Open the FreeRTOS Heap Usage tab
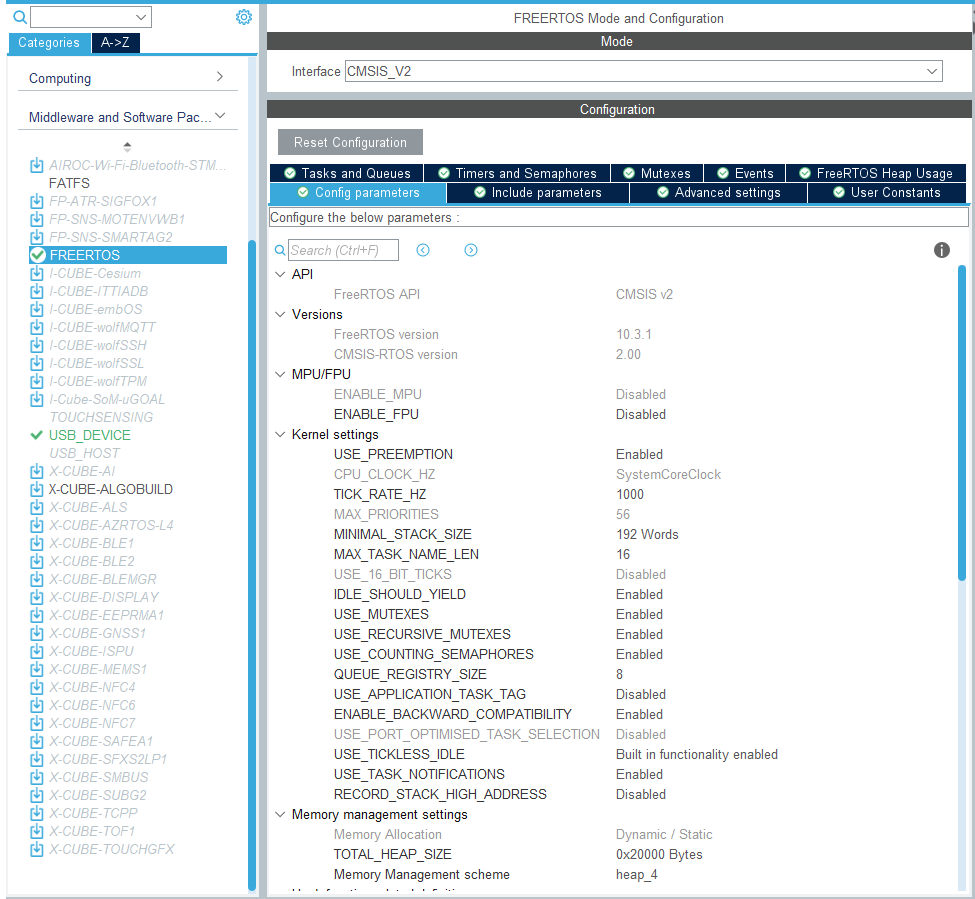The image size is (975, 899). [876, 173]
